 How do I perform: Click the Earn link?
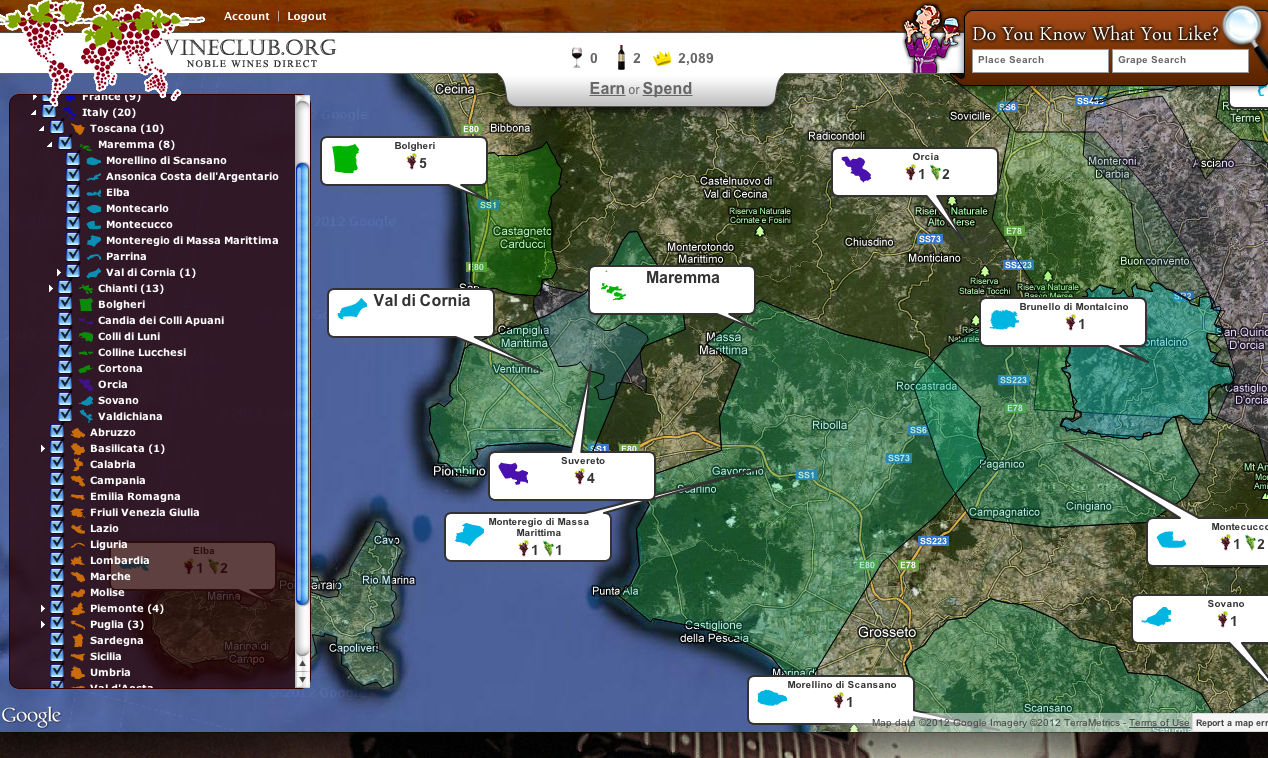click(x=607, y=88)
